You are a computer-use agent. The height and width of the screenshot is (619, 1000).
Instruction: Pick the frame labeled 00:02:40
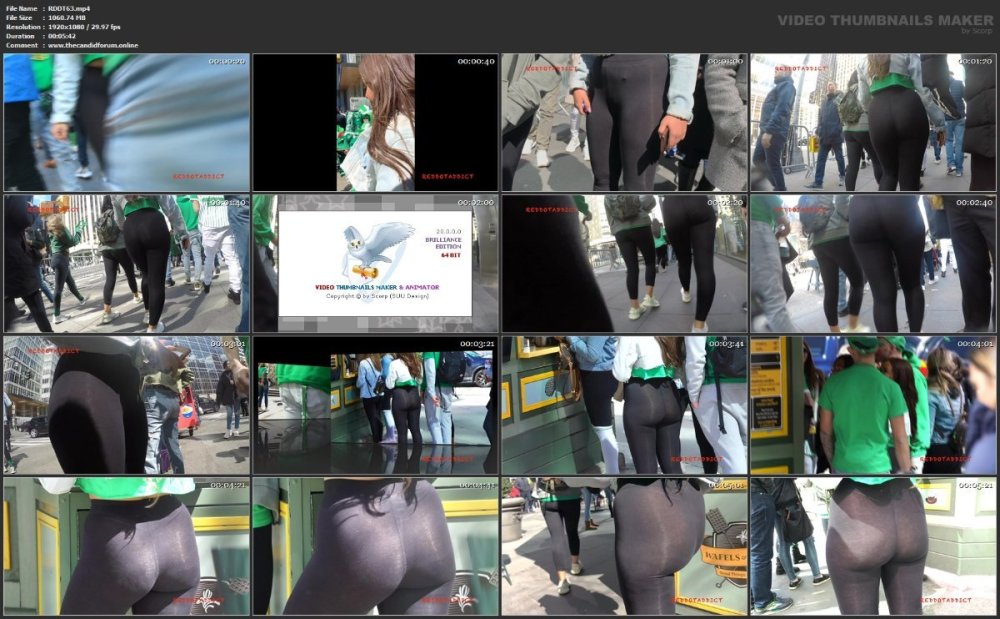[x=873, y=264]
